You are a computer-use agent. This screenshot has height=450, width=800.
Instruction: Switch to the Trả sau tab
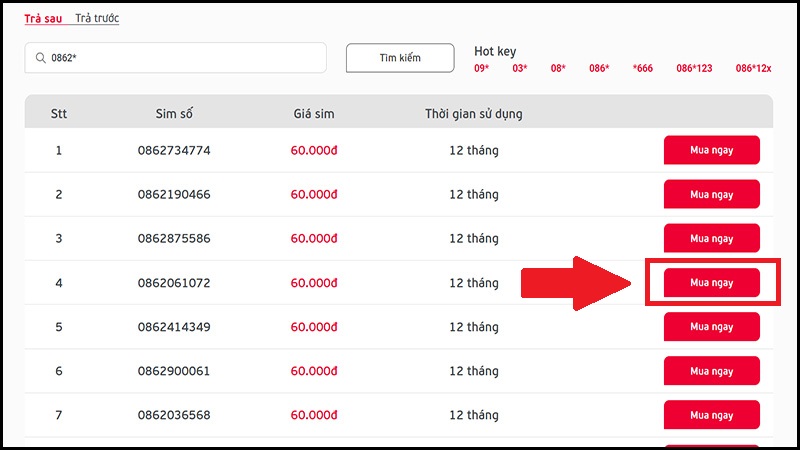(45, 19)
